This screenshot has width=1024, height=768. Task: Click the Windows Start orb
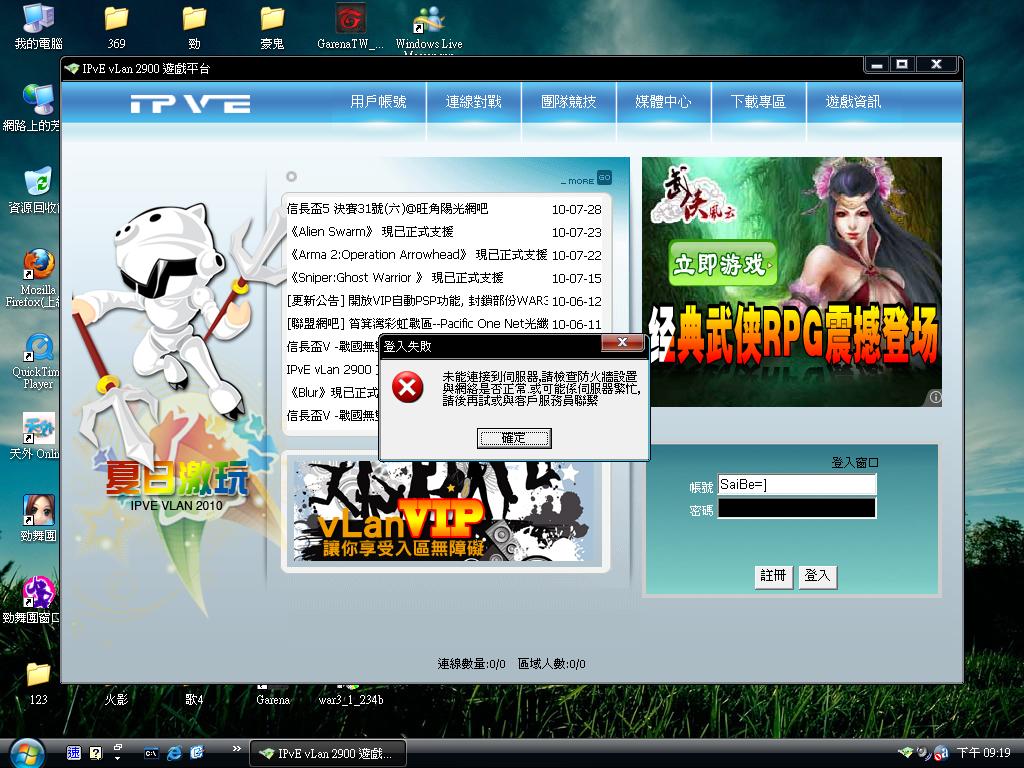tap(24, 751)
